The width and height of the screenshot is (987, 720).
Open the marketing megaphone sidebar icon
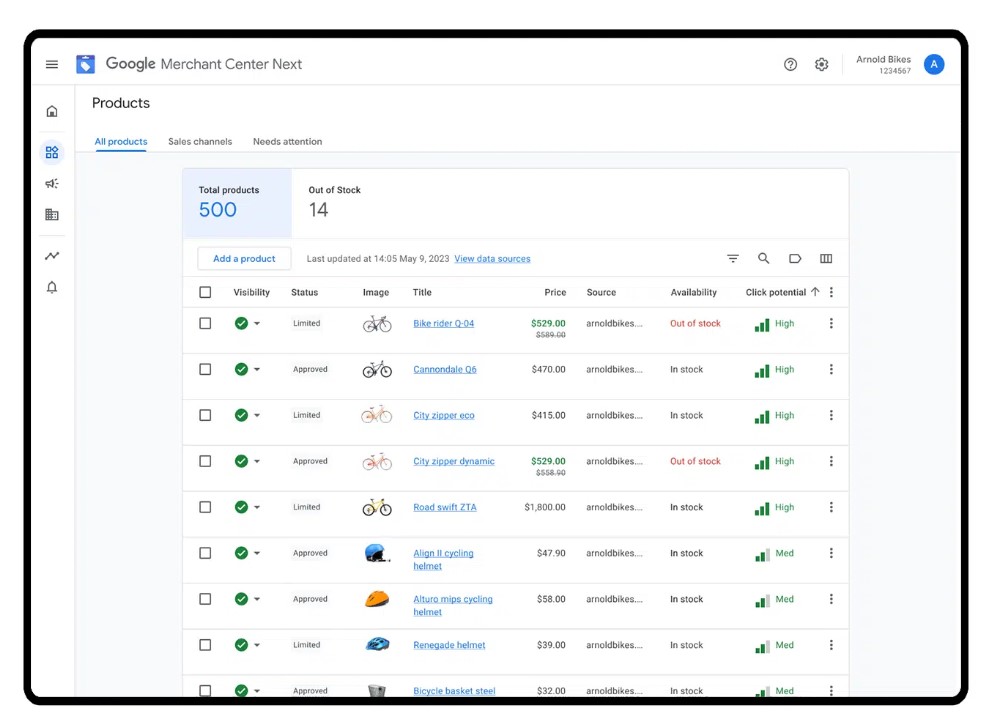[x=52, y=184]
